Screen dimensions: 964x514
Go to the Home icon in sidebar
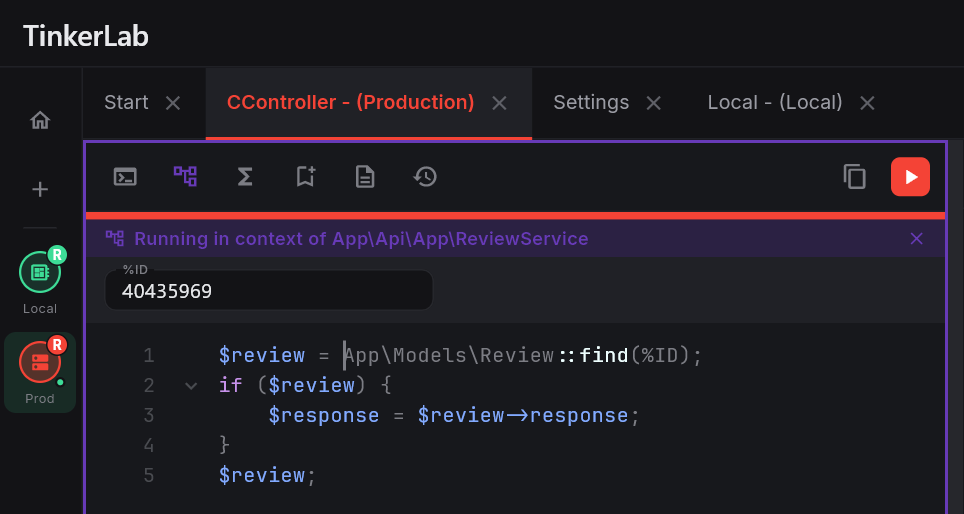pos(40,120)
